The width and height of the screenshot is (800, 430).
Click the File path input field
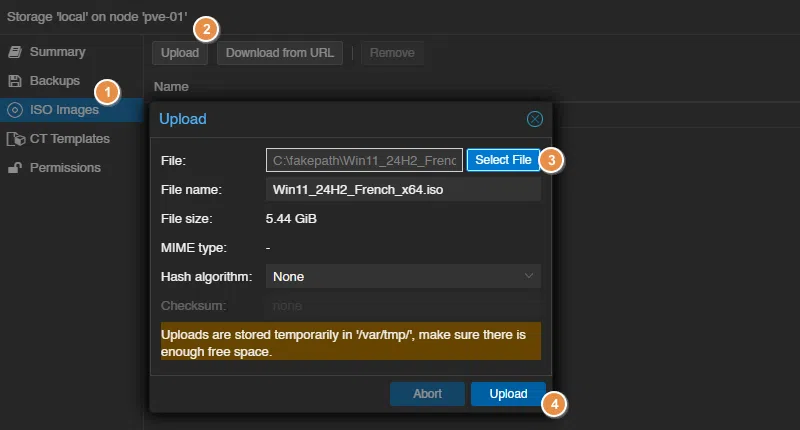(364, 160)
